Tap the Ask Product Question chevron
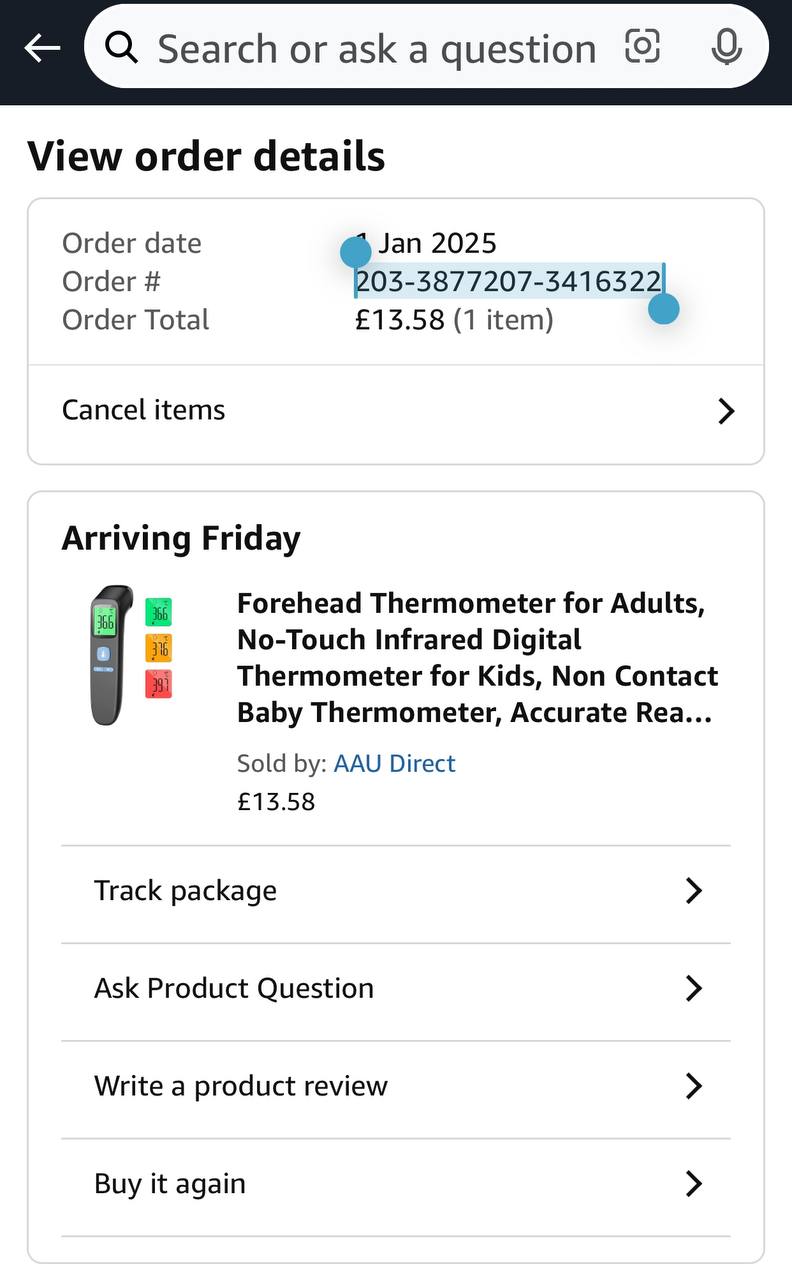The height and width of the screenshot is (1280, 792). tap(694, 988)
